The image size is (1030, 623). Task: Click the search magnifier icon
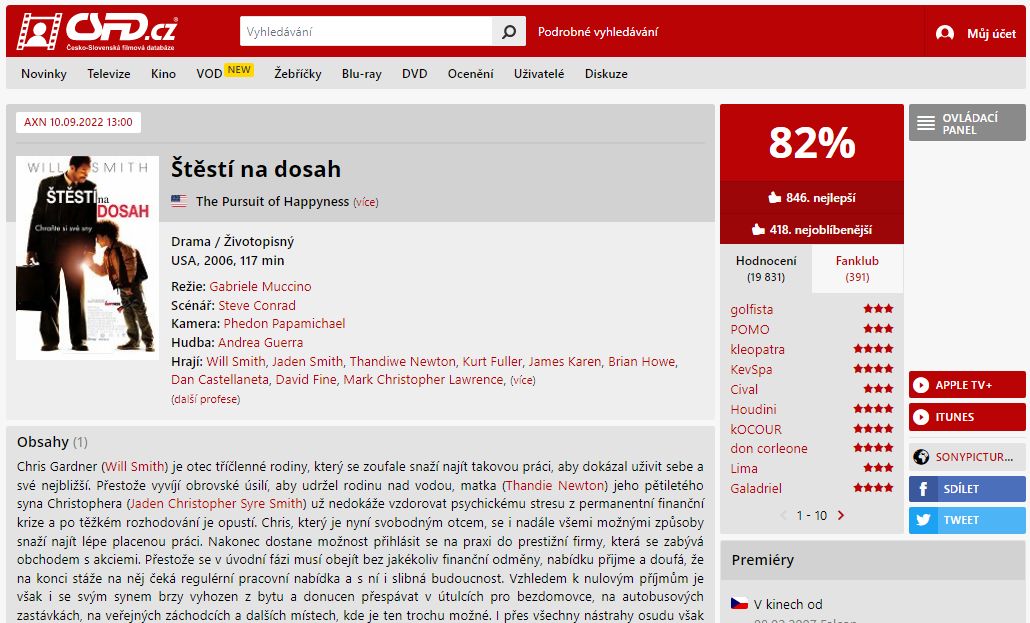click(x=508, y=32)
